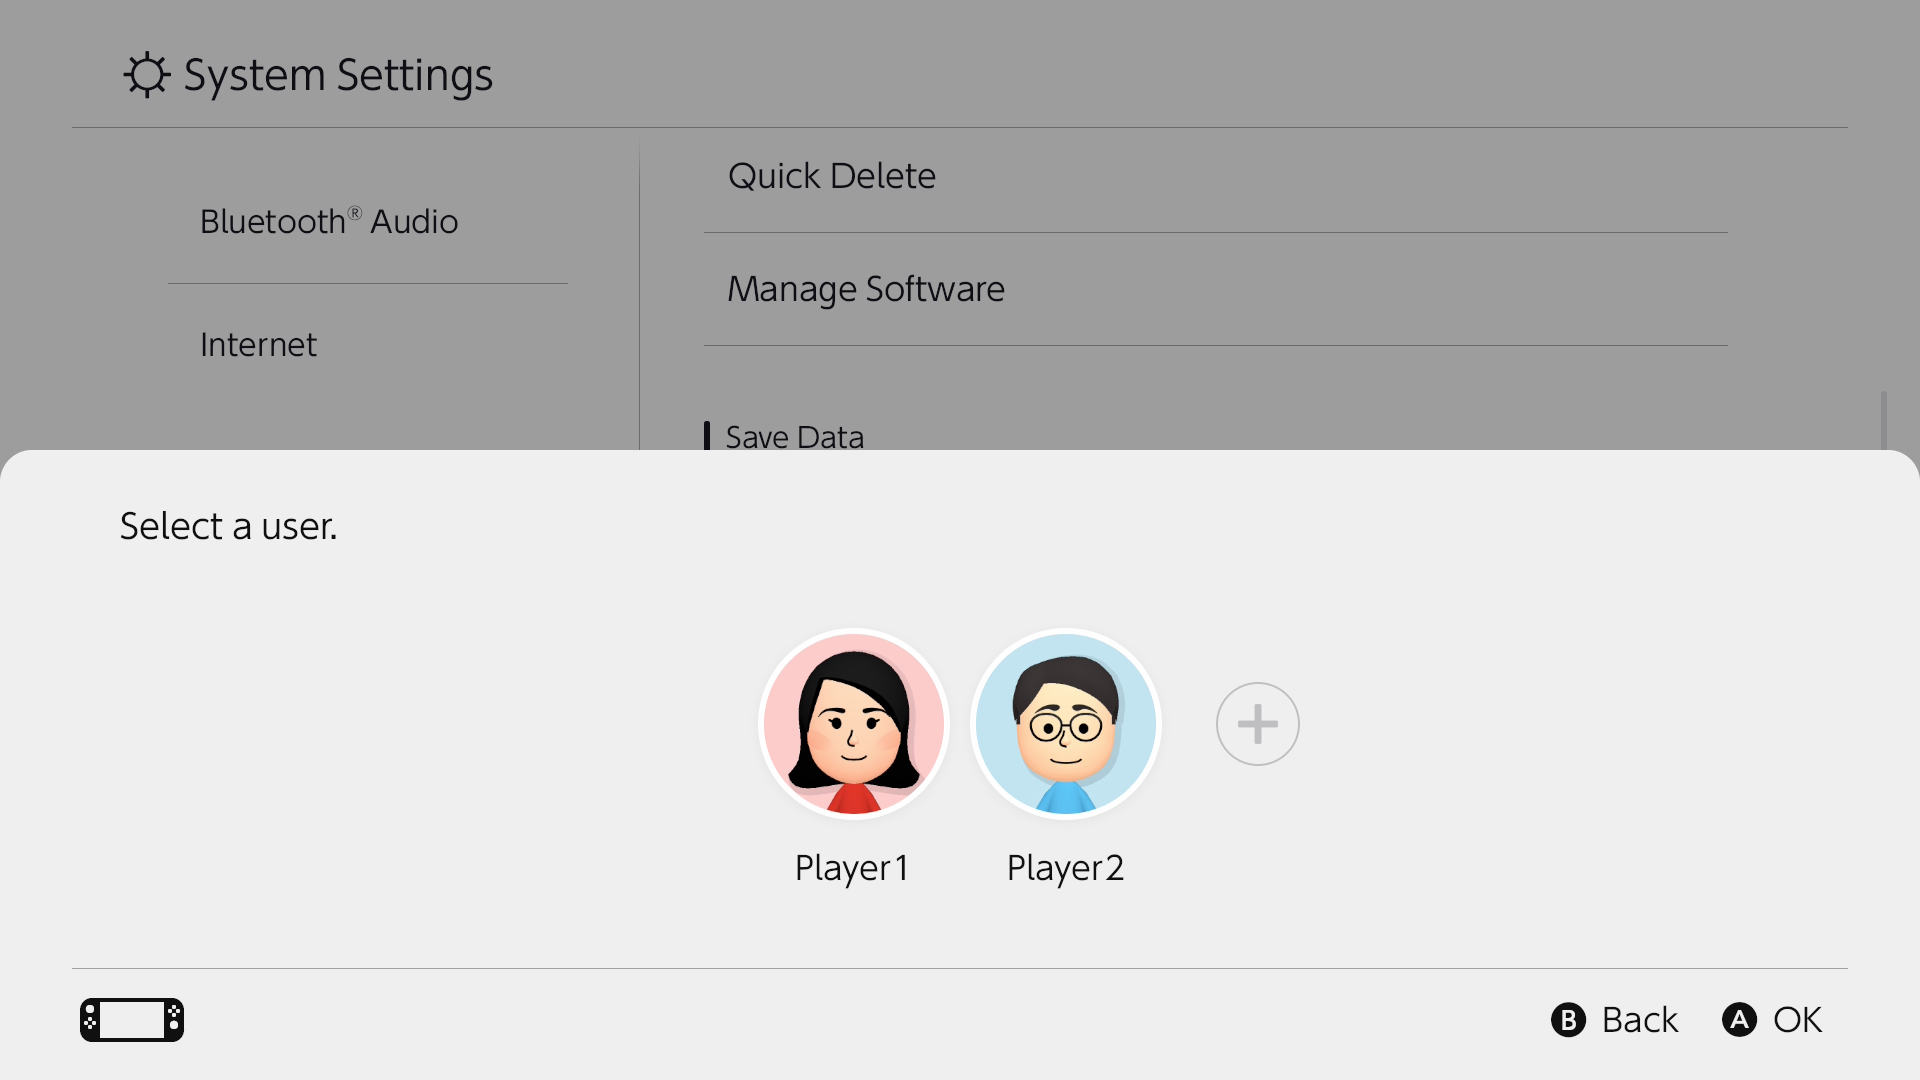Click the System Settings title text

click(338, 75)
